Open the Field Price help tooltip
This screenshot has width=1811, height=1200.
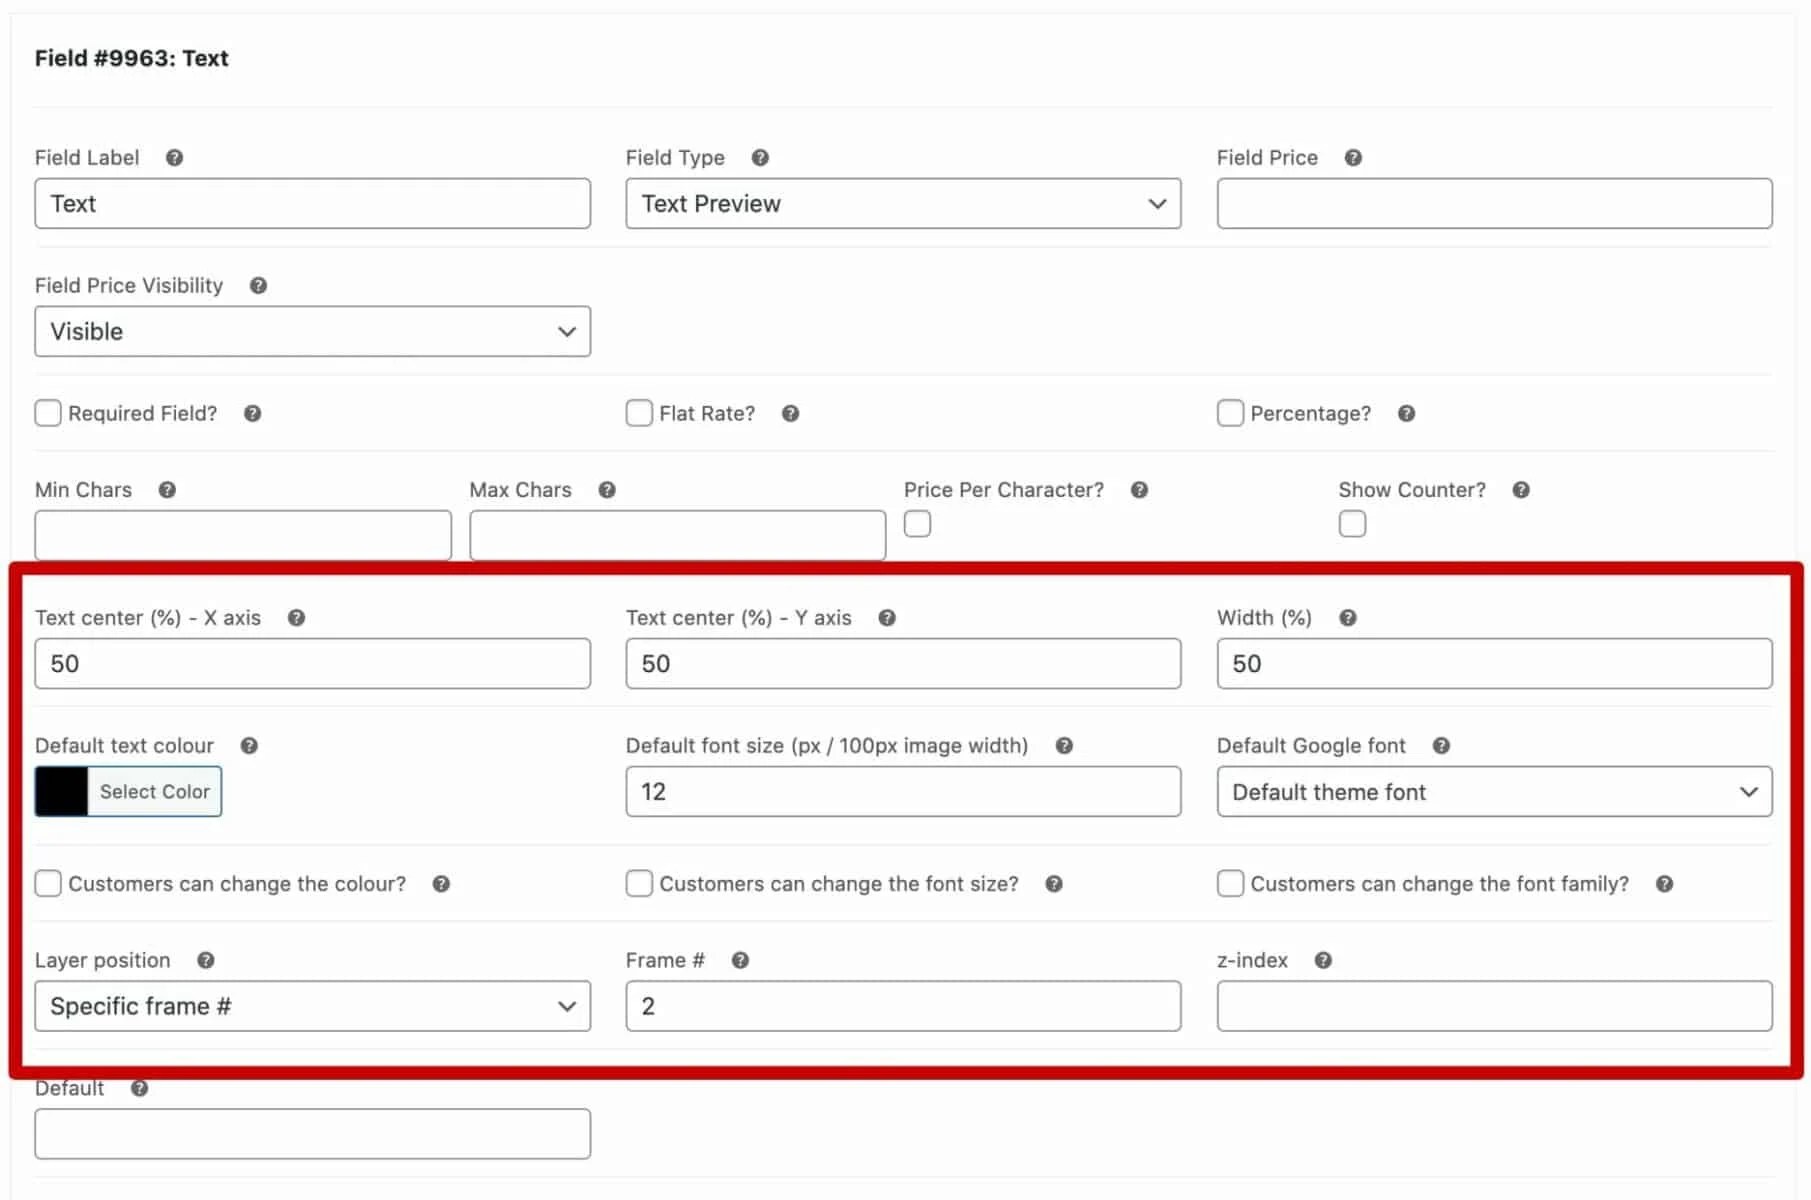pos(1353,157)
